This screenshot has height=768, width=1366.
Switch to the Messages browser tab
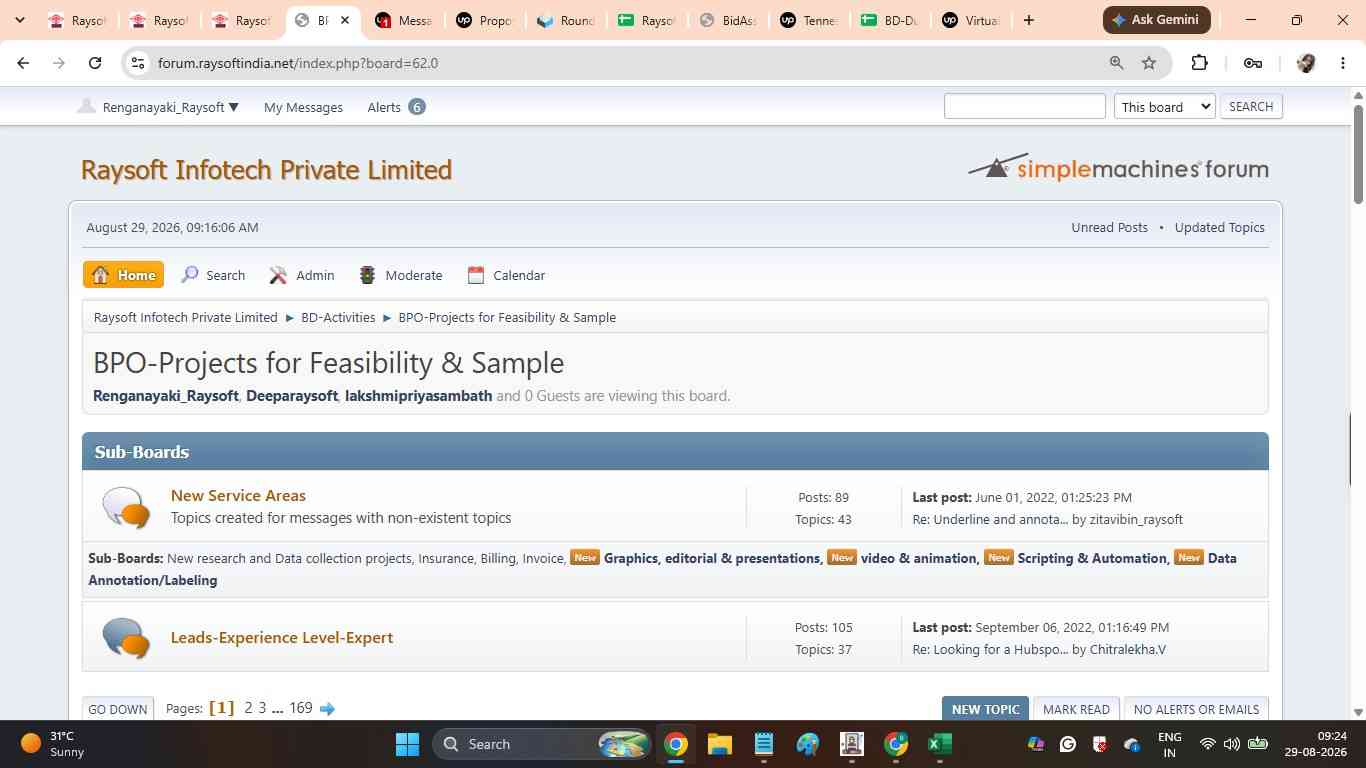404,20
